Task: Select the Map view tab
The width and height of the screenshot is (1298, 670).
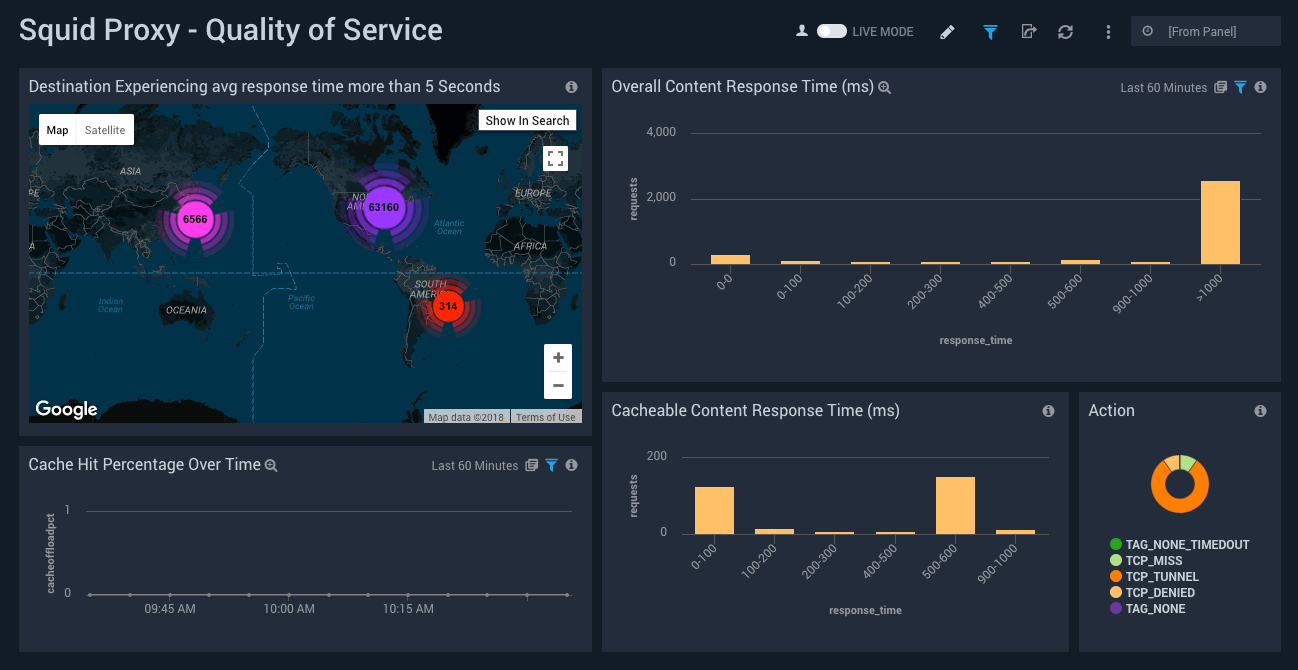Action: pos(57,130)
